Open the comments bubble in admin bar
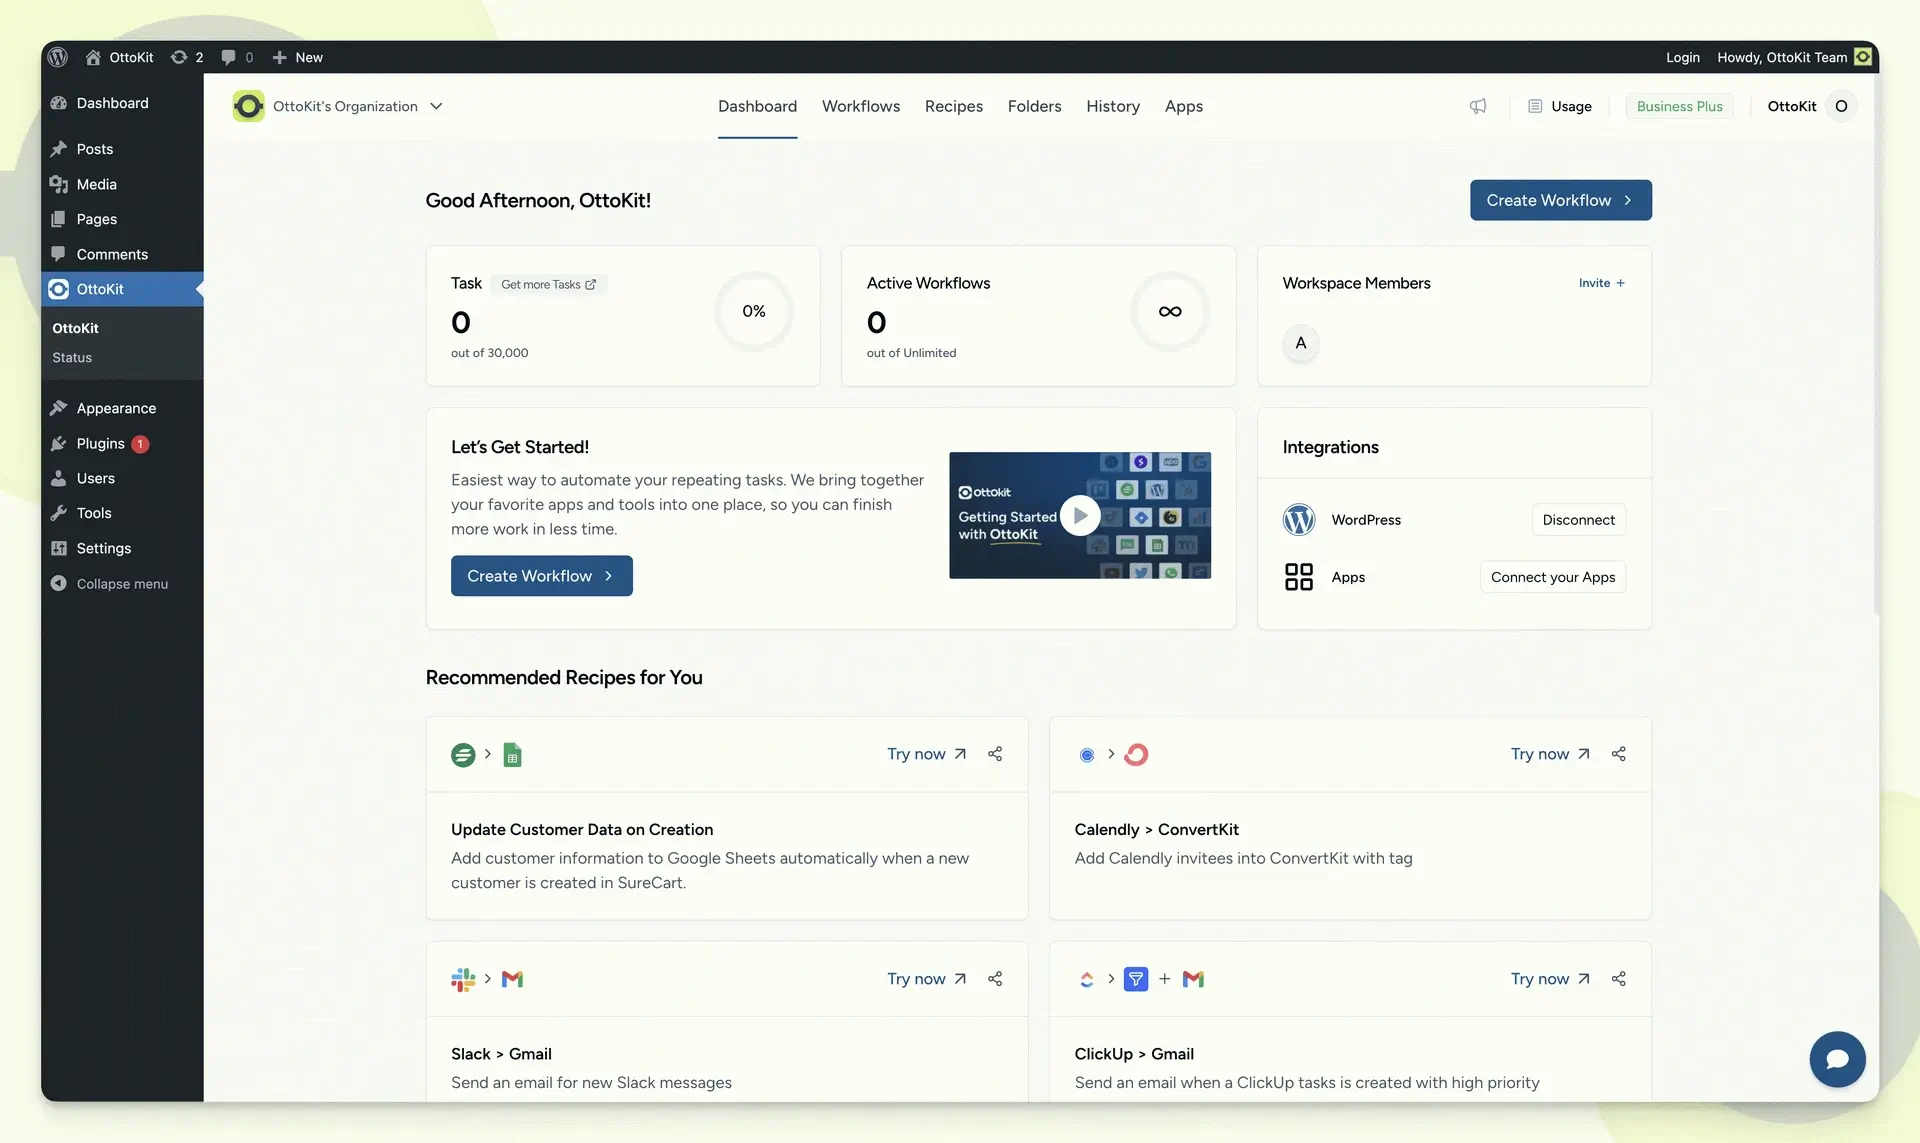Image resolution: width=1920 pixels, height=1143 pixels. [x=237, y=57]
